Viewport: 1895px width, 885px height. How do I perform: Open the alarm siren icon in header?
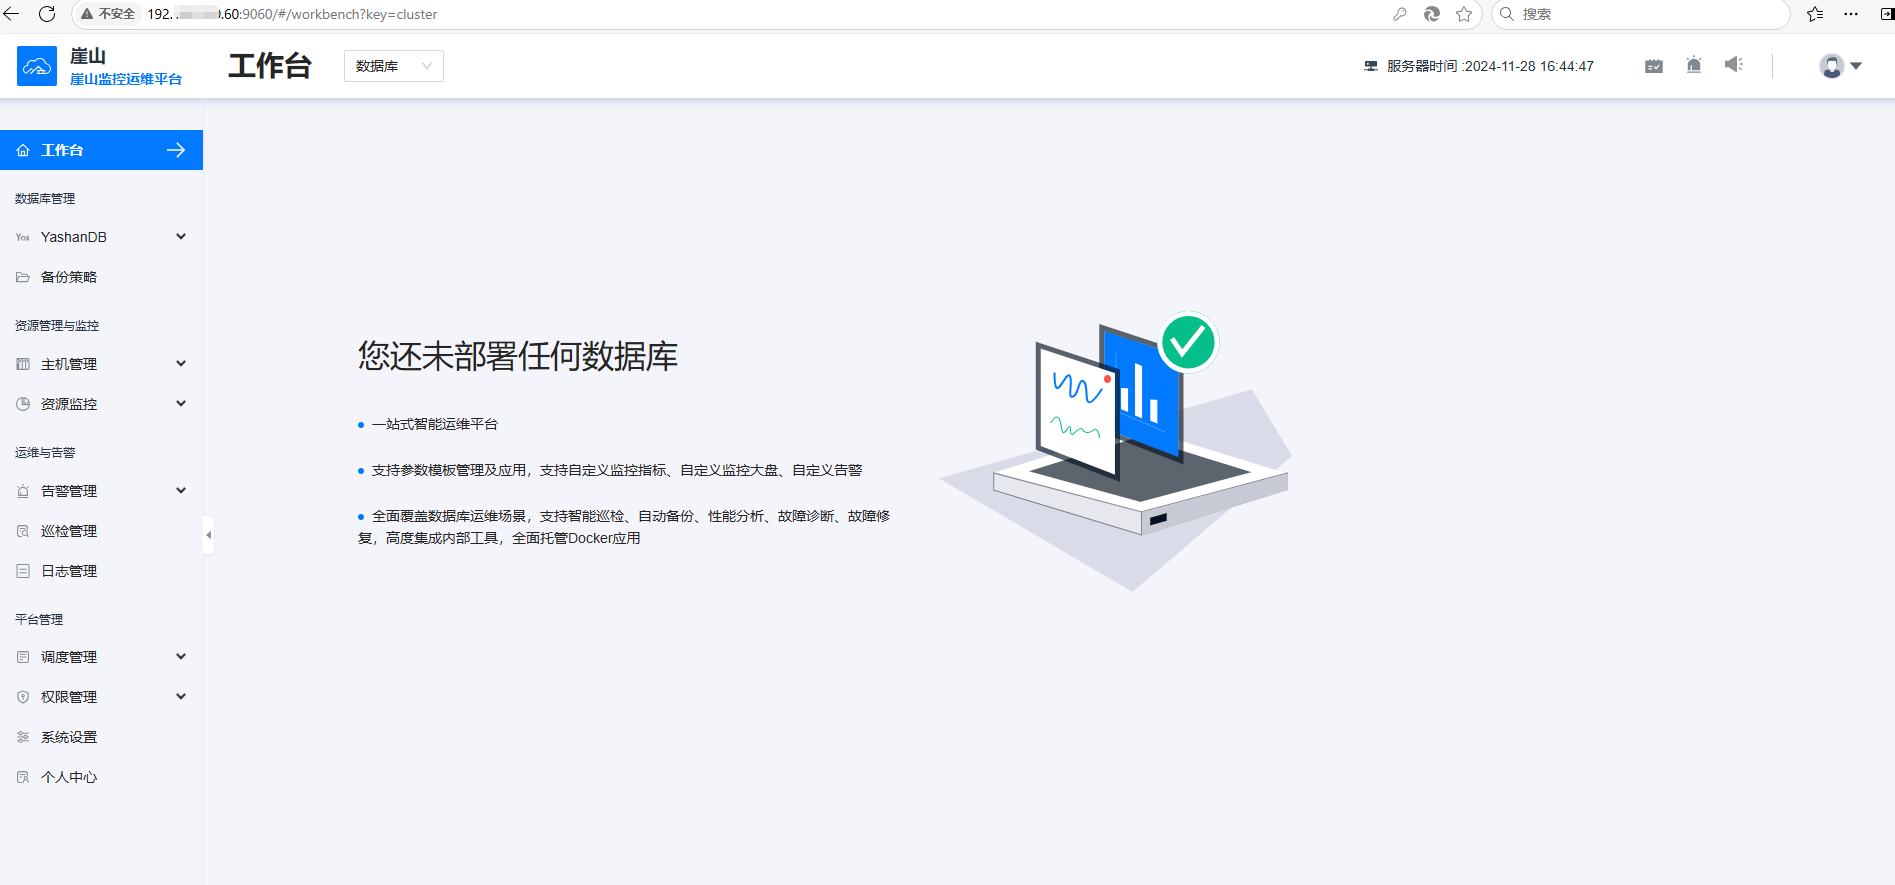click(x=1694, y=65)
